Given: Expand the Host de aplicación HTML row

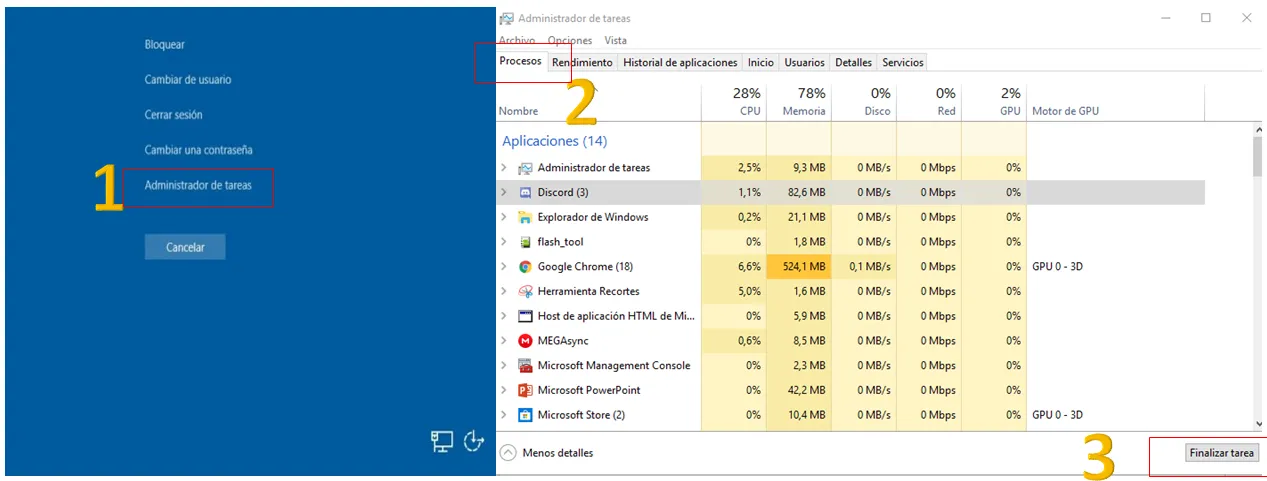Looking at the screenshot, I should pos(504,316).
